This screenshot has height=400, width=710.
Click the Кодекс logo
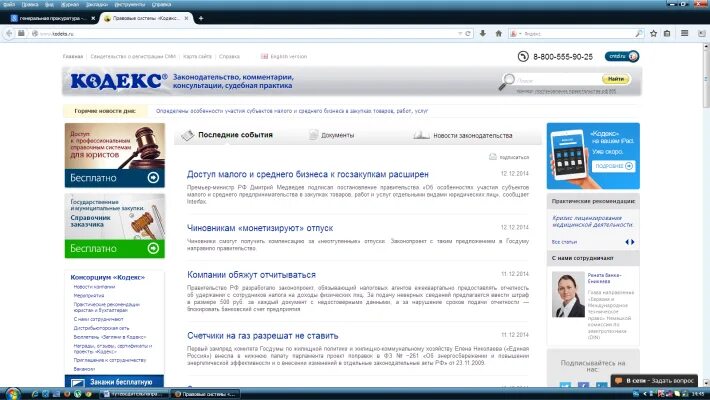(x=119, y=82)
